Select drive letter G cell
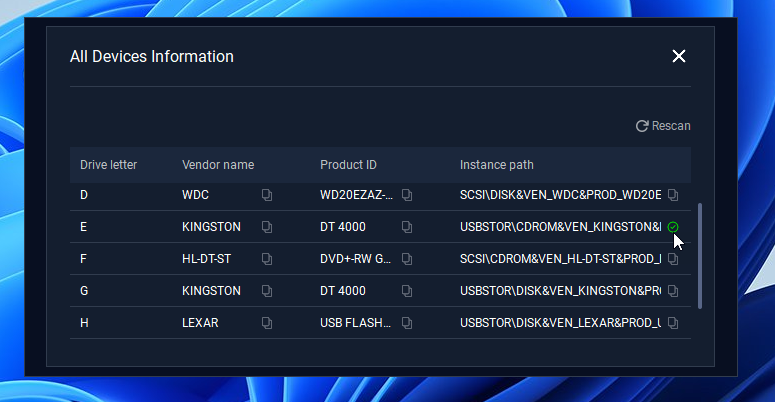The width and height of the screenshot is (775, 402). tap(84, 291)
